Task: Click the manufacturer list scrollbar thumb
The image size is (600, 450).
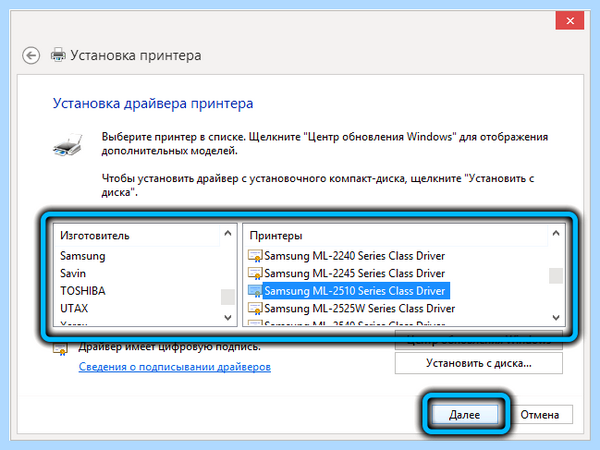Action: pos(228,297)
